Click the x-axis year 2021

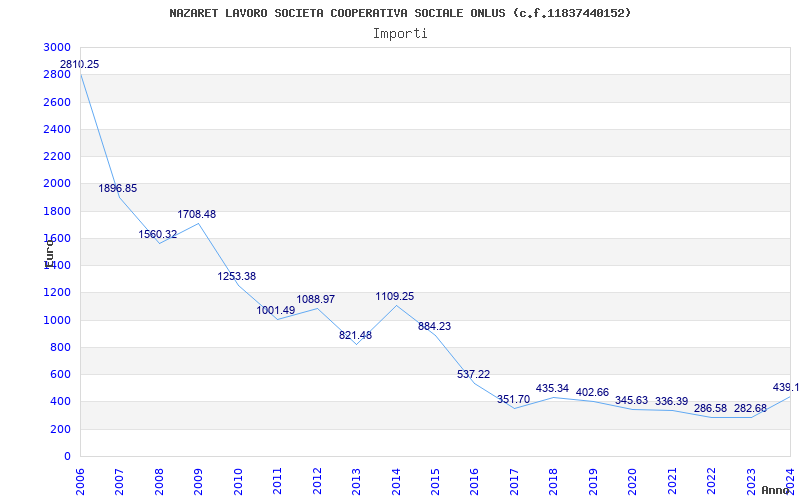(x=673, y=482)
